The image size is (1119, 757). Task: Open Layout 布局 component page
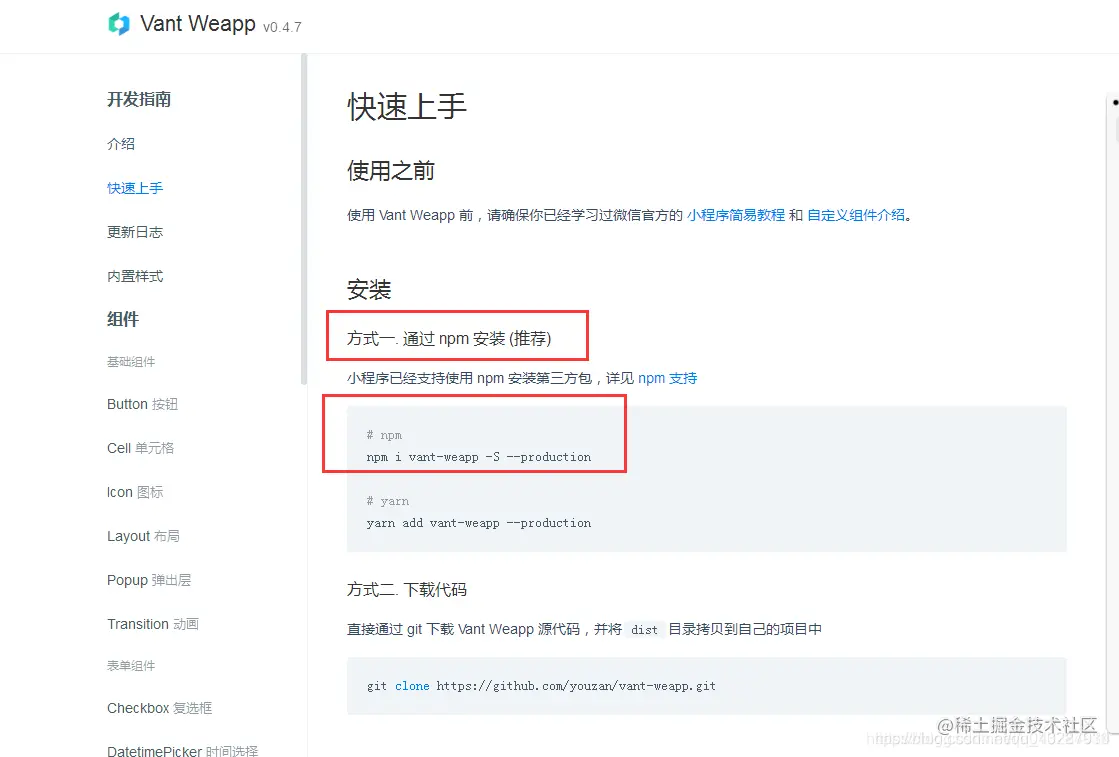143,537
